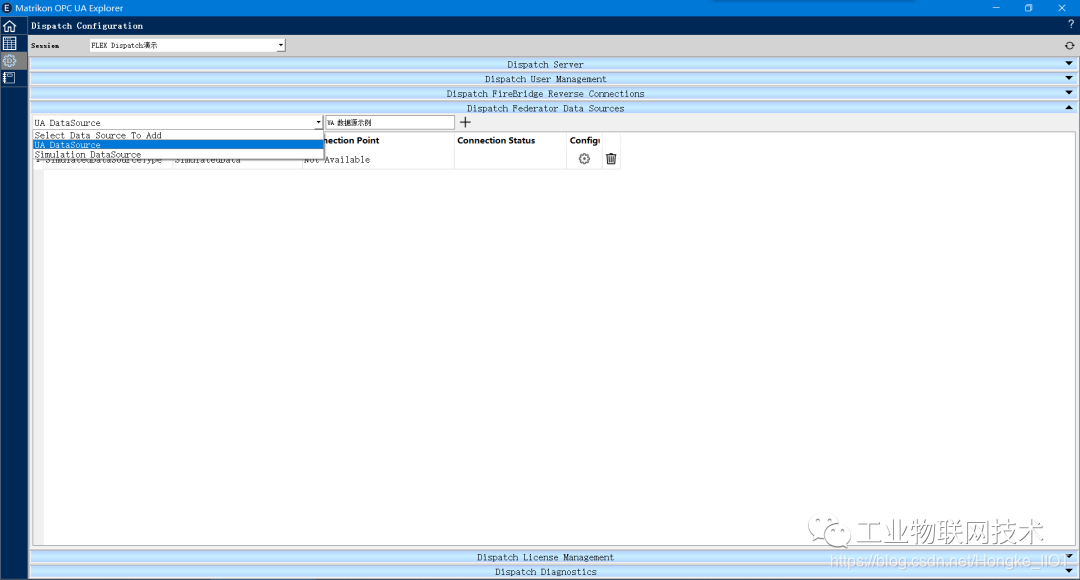Add data source with the plus icon
Image resolution: width=1080 pixels, height=580 pixels.
pos(465,122)
